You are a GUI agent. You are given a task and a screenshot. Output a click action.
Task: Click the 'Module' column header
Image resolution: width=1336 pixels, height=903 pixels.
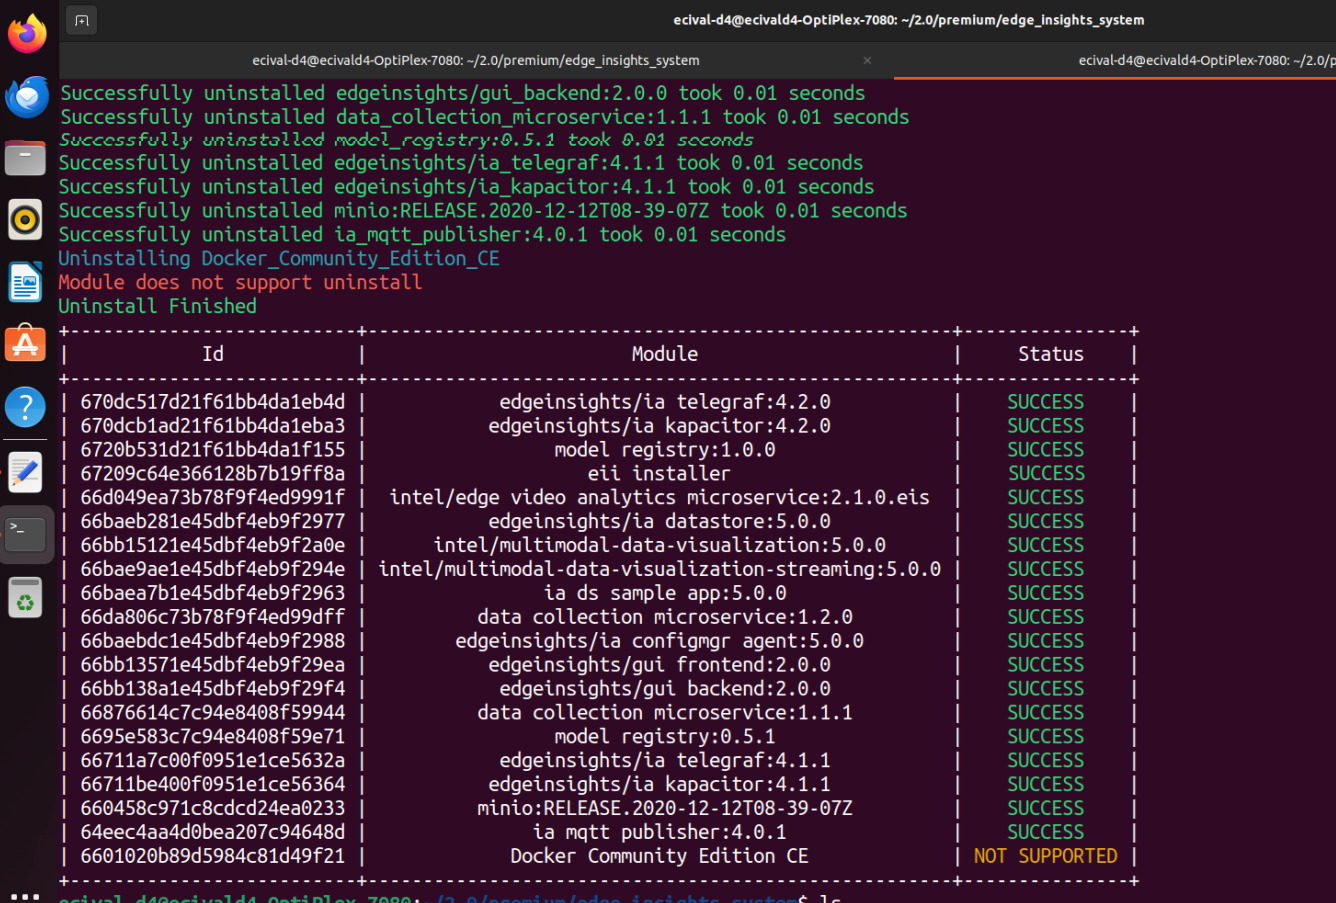665,354
